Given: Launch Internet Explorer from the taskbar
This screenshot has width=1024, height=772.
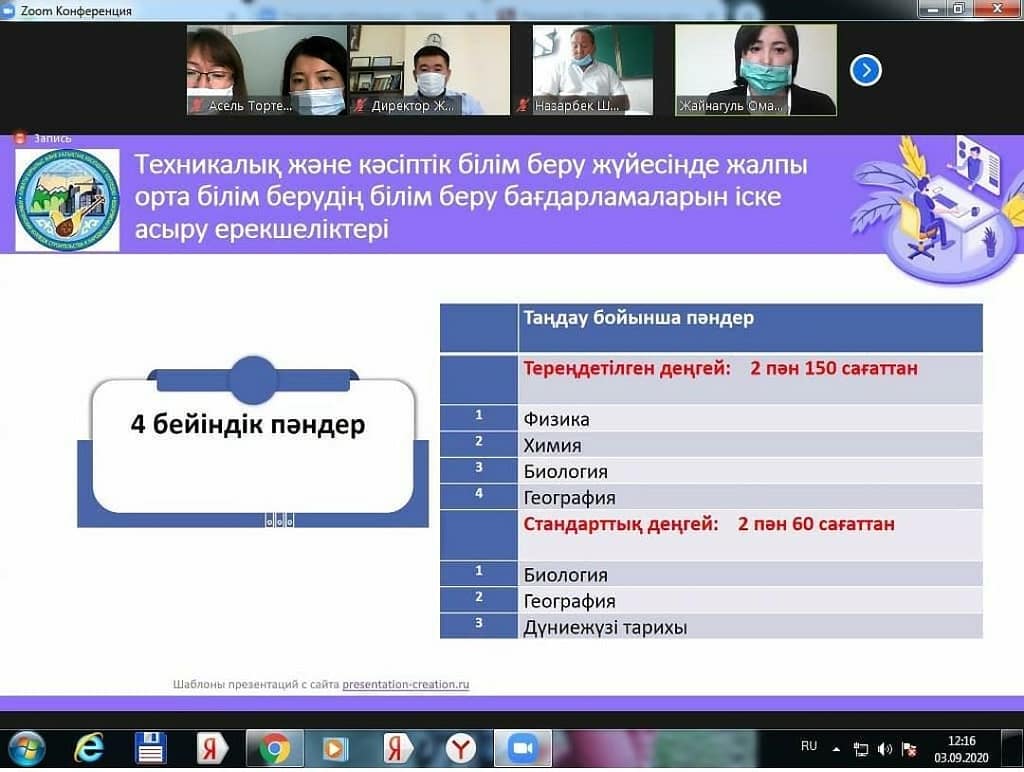Looking at the screenshot, I should coord(89,747).
